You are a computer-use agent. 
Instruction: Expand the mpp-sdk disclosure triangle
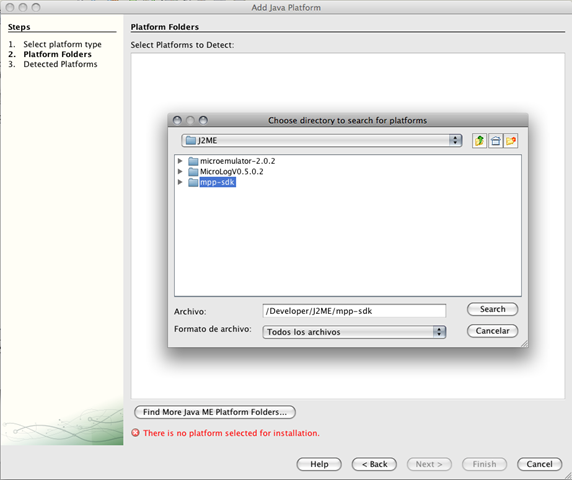(x=180, y=182)
